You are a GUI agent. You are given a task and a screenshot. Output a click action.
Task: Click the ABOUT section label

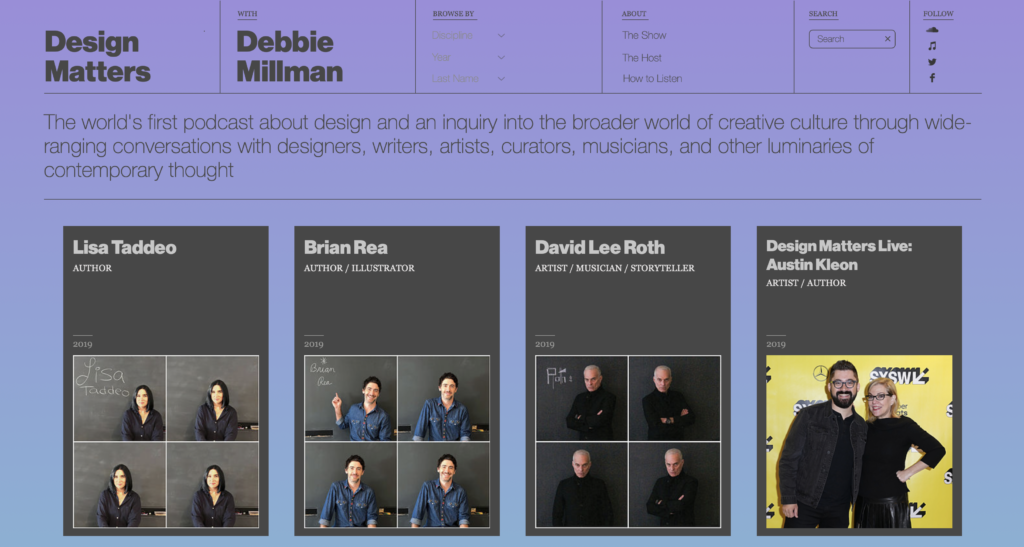click(633, 14)
